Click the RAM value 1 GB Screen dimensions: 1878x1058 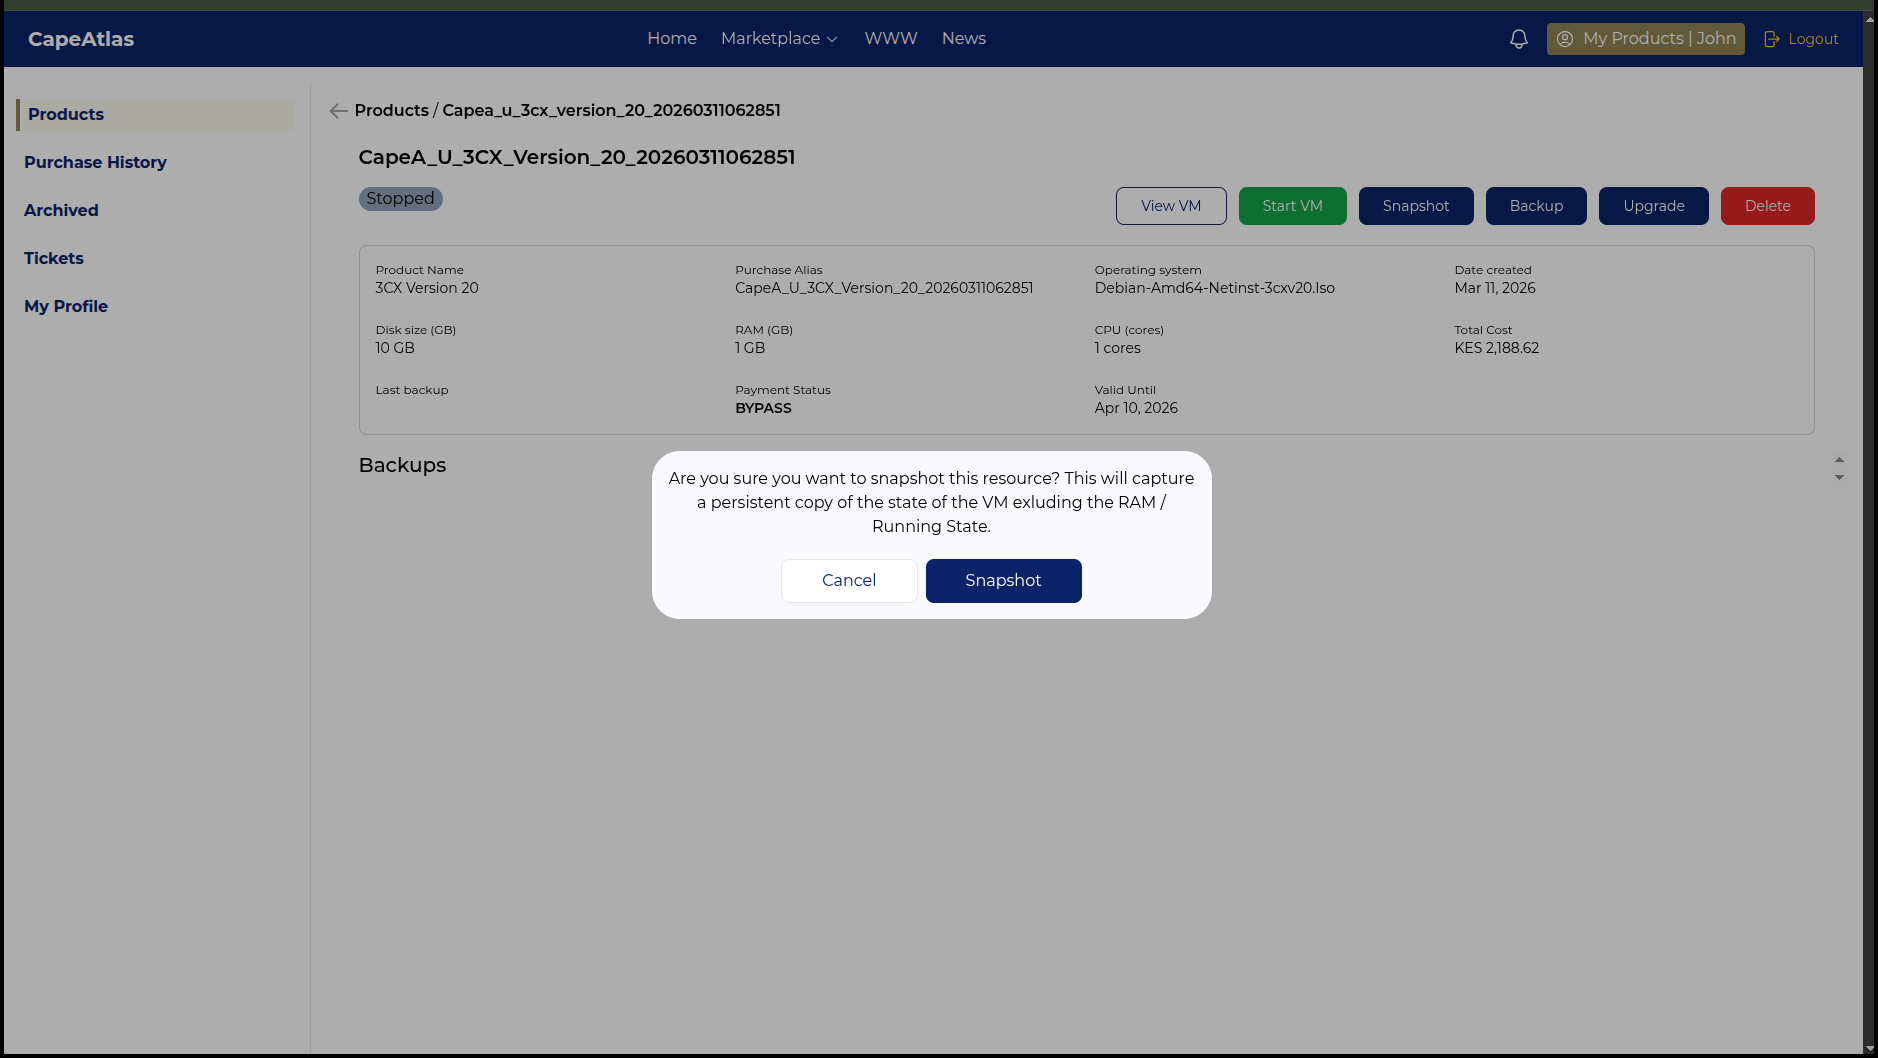coord(750,348)
